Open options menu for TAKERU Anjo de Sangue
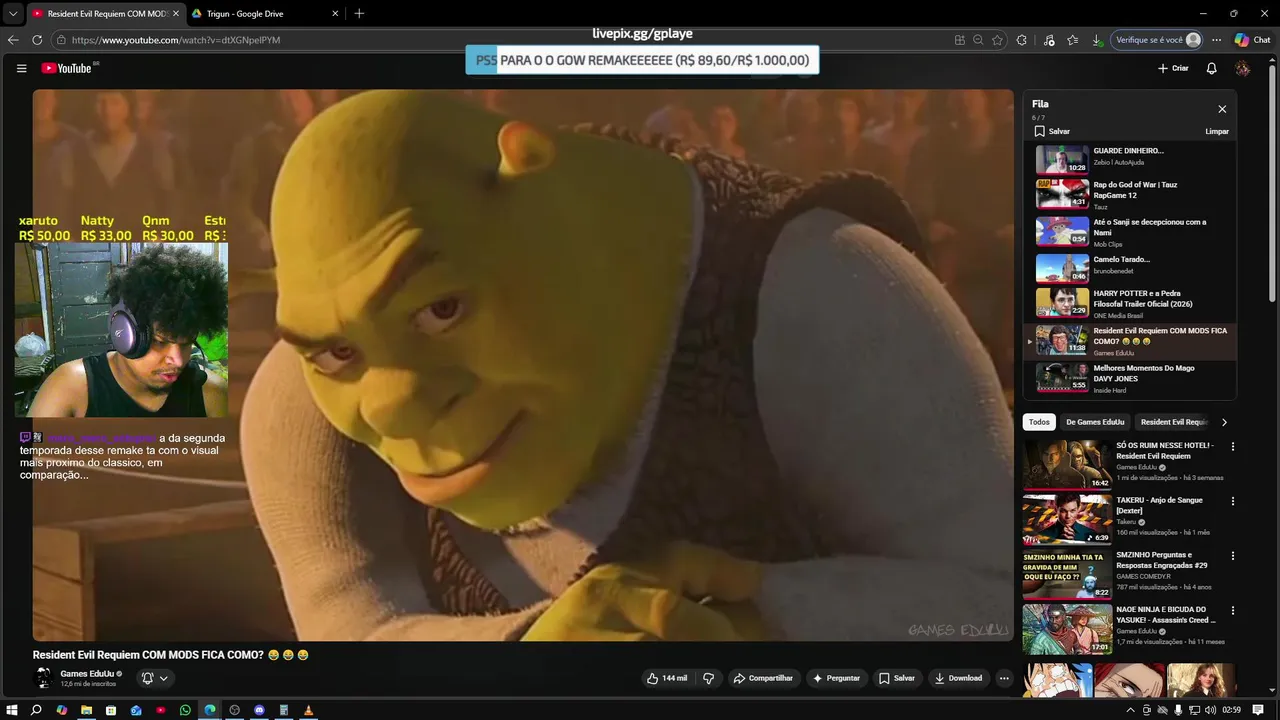Screen dimensions: 1280x720 (x=1232, y=501)
